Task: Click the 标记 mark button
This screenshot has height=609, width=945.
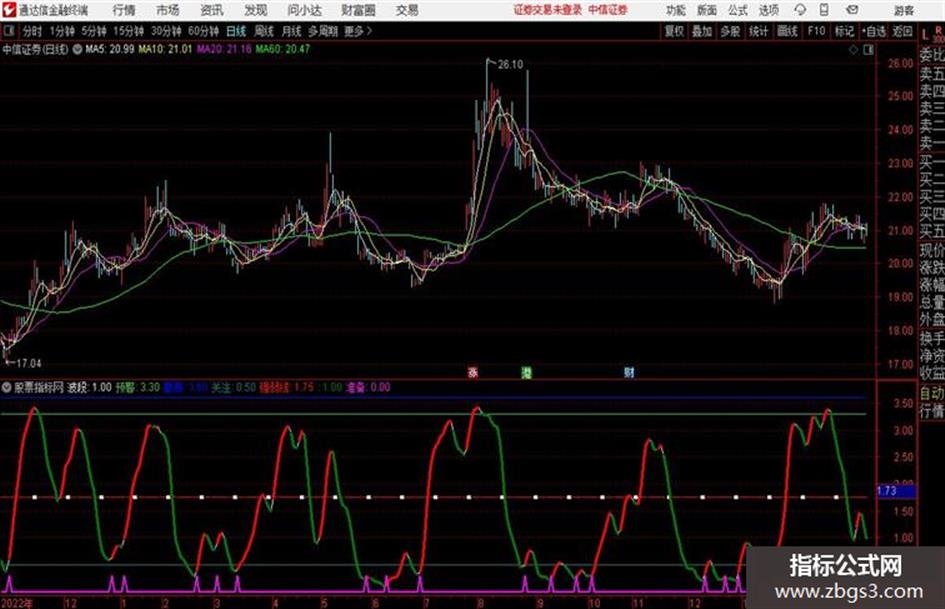Action: click(x=844, y=31)
